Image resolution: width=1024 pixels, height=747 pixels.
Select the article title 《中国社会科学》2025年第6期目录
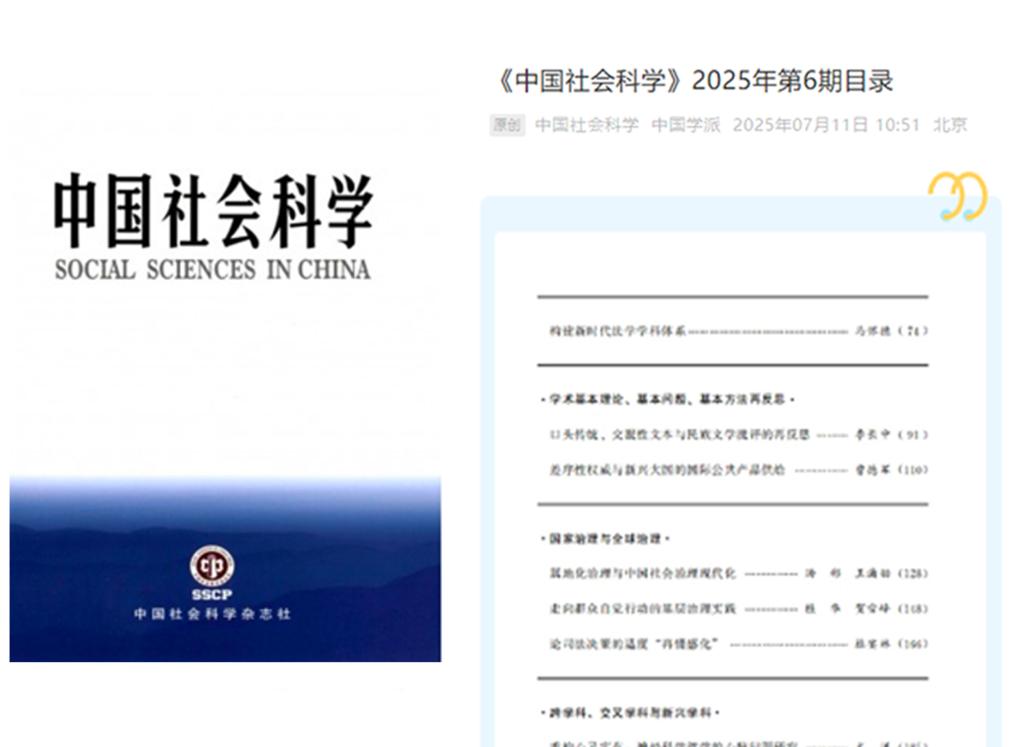coord(694,81)
